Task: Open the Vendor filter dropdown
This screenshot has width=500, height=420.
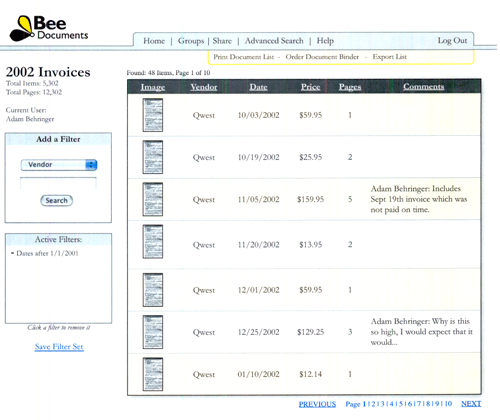Action: [x=59, y=165]
